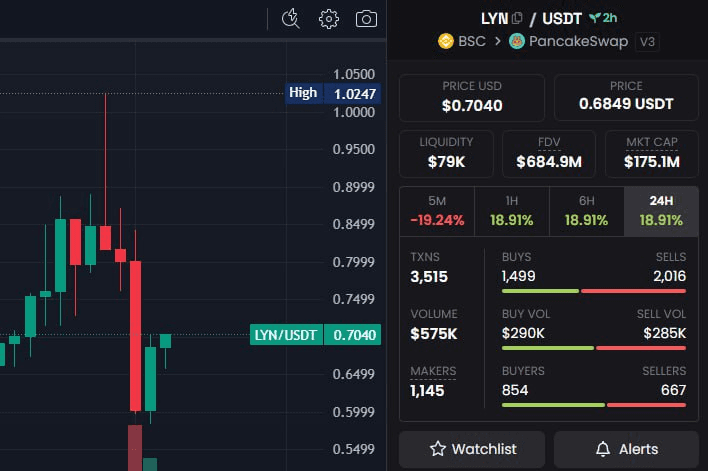
Task: Click the BSC chain link
Action: [x=473, y=42]
